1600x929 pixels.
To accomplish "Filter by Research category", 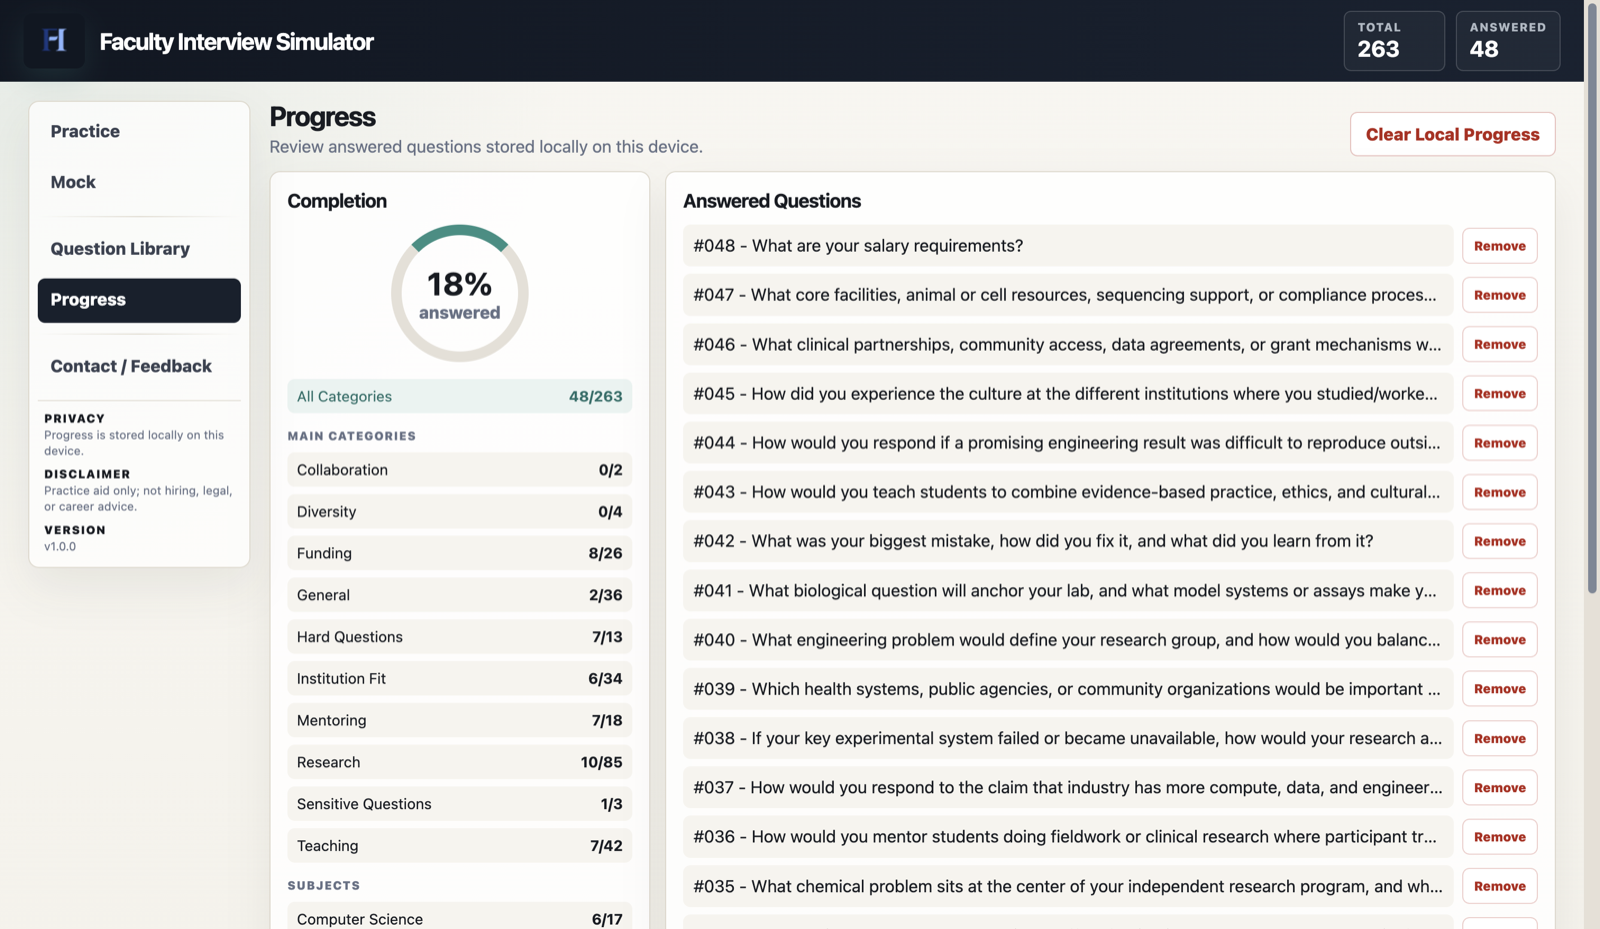I will coord(459,762).
